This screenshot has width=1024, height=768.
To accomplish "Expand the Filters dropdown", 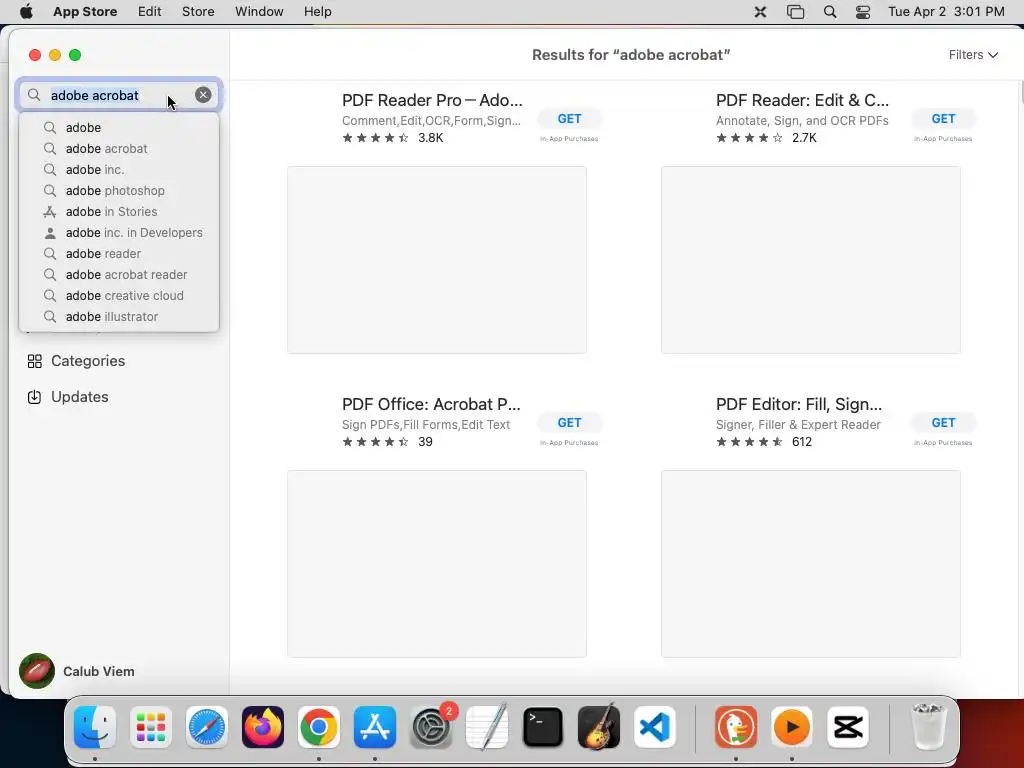I will (x=973, y=55).
